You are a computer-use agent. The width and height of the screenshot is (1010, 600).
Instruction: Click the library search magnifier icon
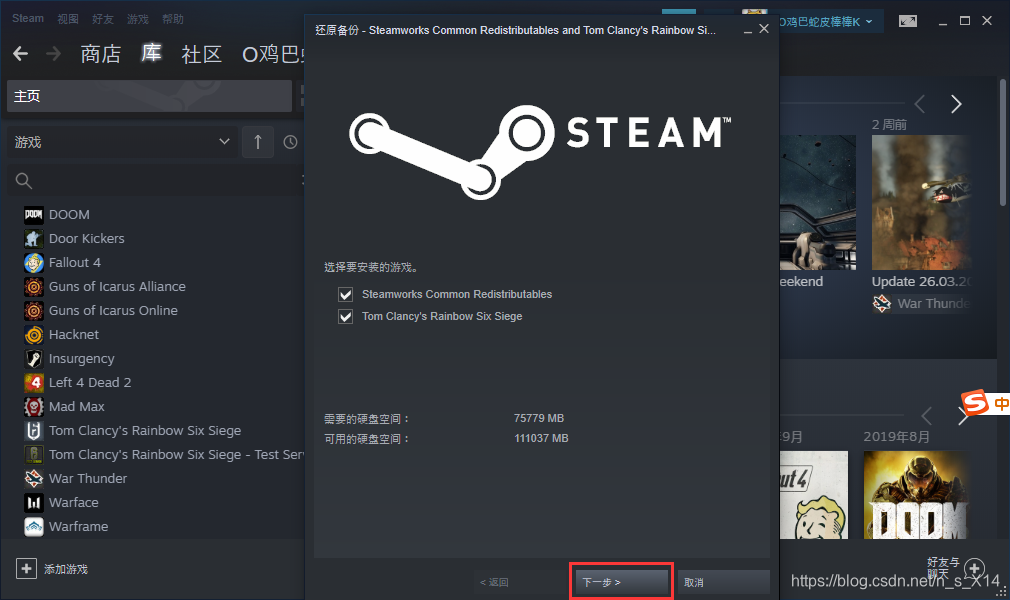pyautogui.click(x=24, y=181)
